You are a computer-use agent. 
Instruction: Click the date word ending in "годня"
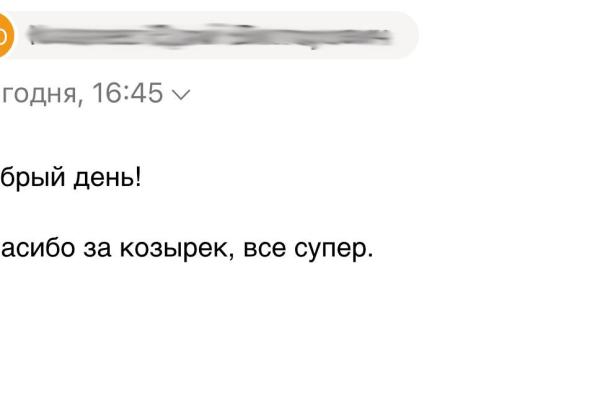[x=40, y=94]
